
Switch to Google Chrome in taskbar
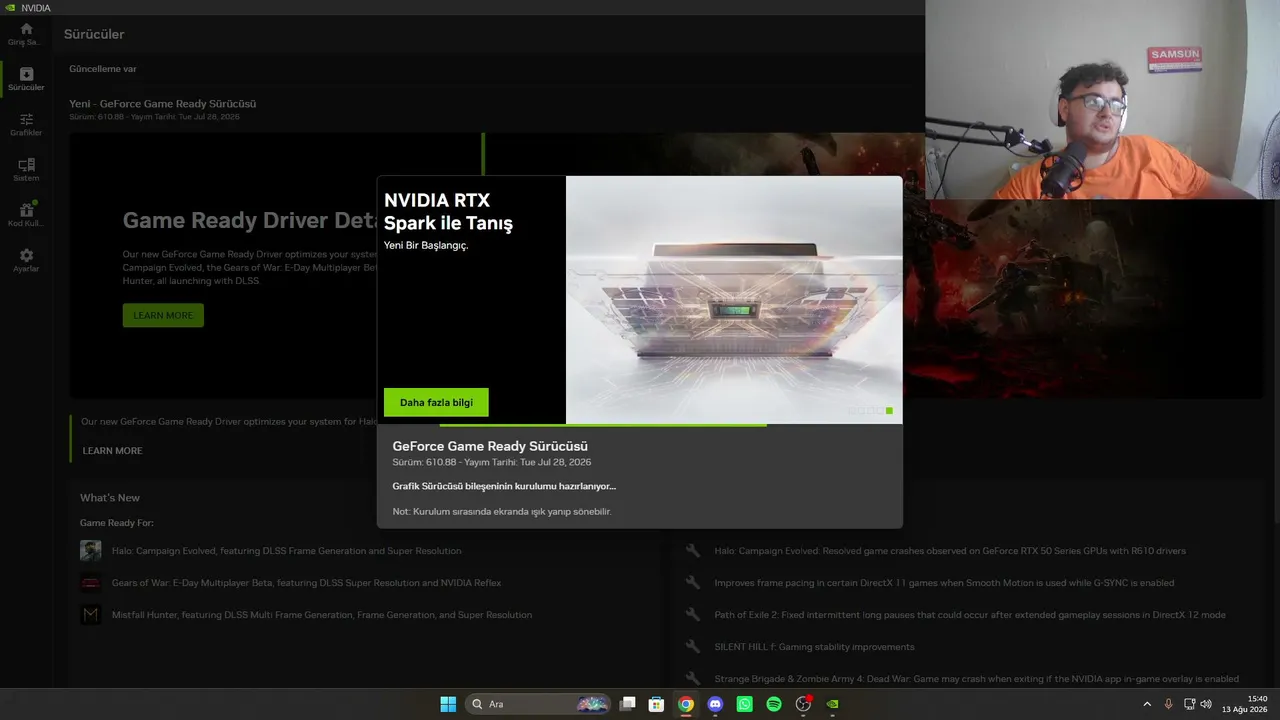pos(685,704)
